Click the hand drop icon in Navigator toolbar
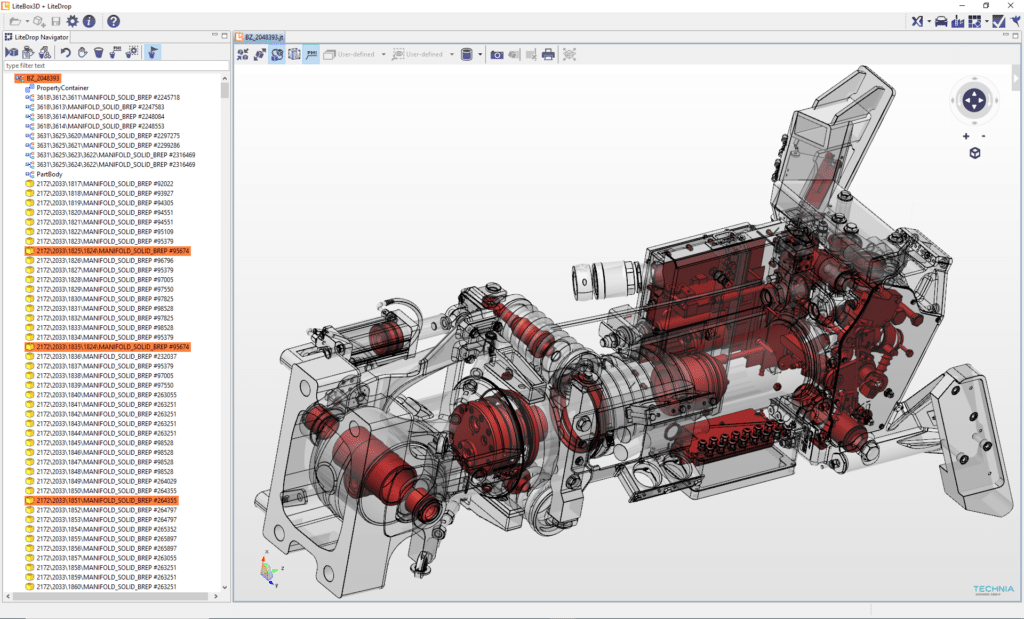Image resolution: width=1024 pixels, height=619 pixels. (x=82, y=52)
